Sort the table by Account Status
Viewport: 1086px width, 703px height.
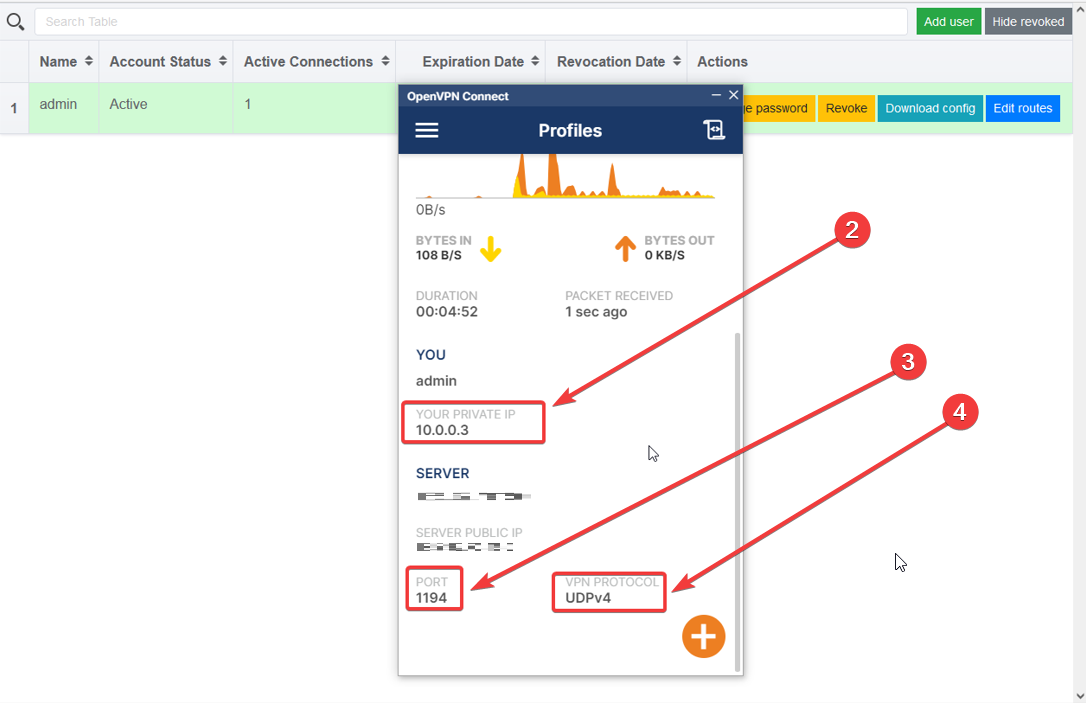point(166,62)
